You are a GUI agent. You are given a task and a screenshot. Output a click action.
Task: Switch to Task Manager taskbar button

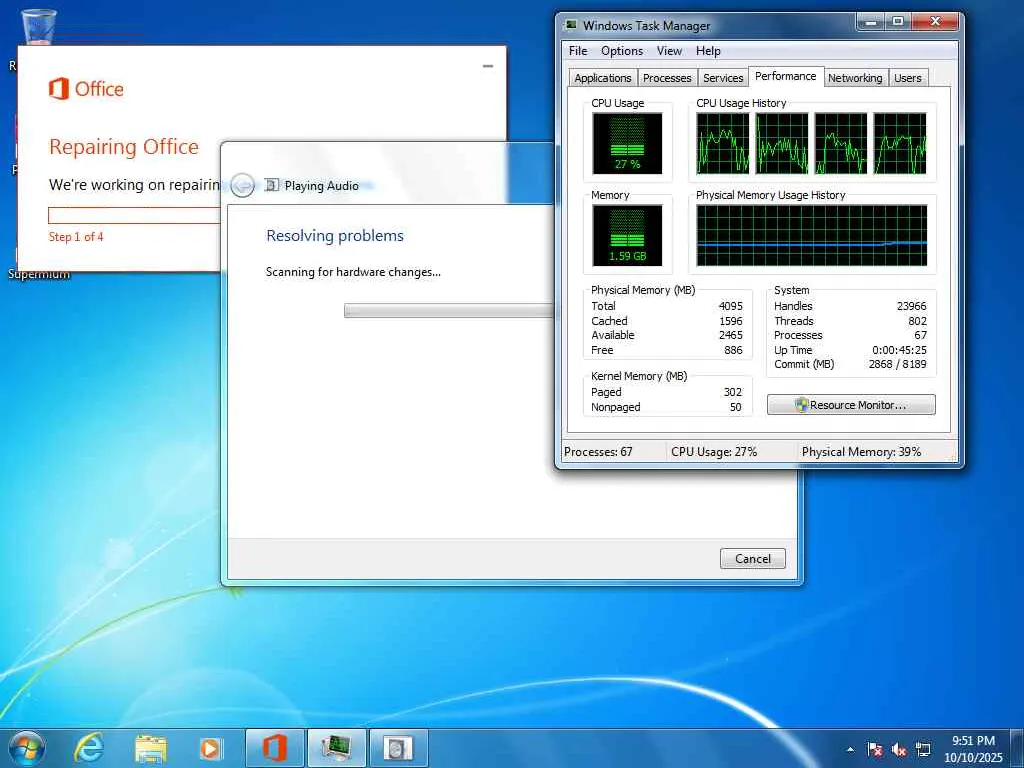[337, 748]
